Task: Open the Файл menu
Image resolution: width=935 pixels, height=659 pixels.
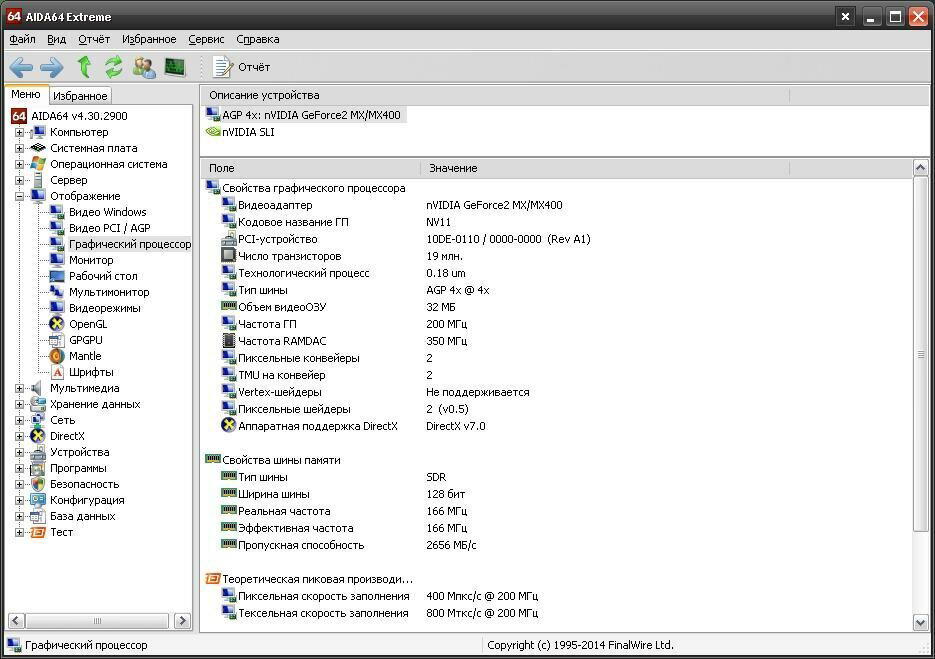Action: pyautogui.click(x=22, y=39)
